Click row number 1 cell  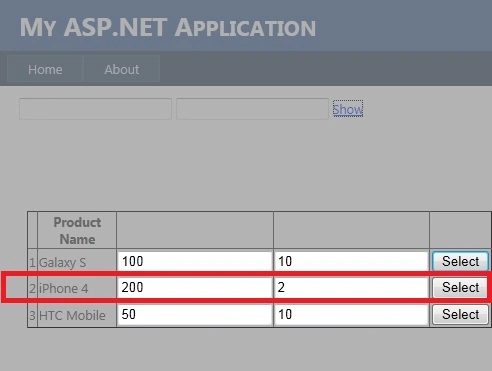[x=32, y=262]
